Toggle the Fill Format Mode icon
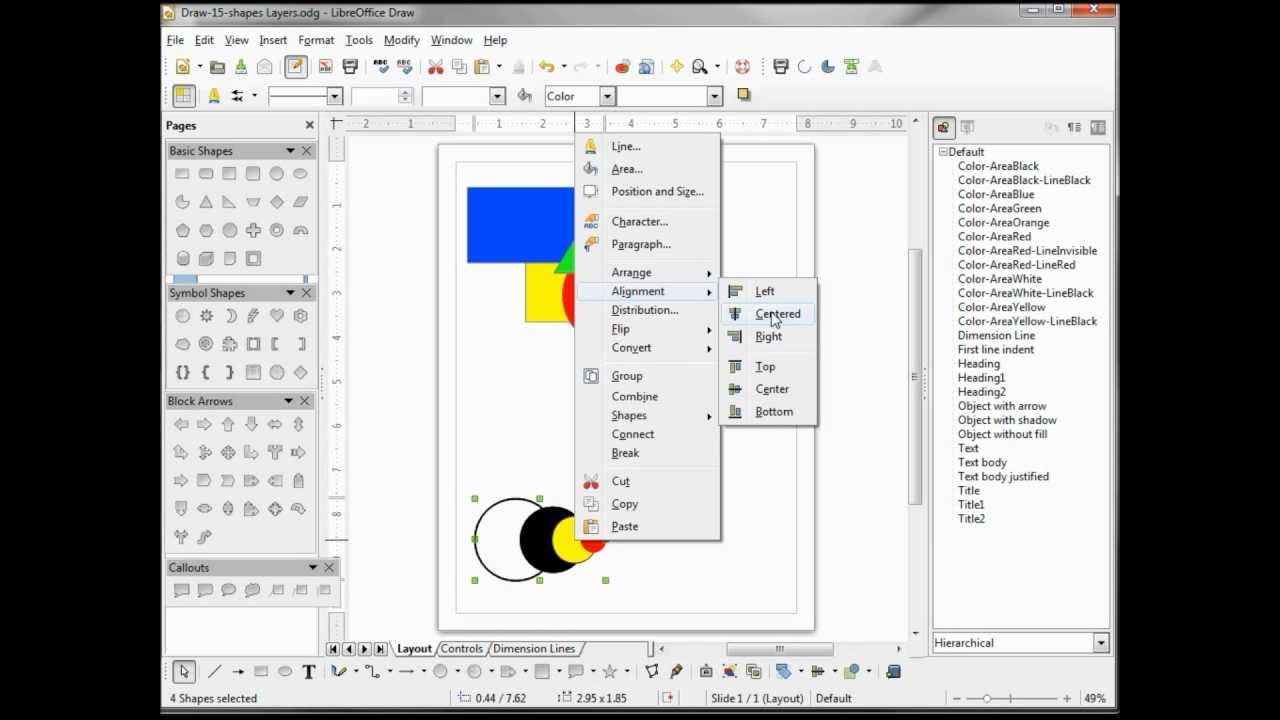Viewport: 1280px width, 720px height. click(x=1052, y=127)
